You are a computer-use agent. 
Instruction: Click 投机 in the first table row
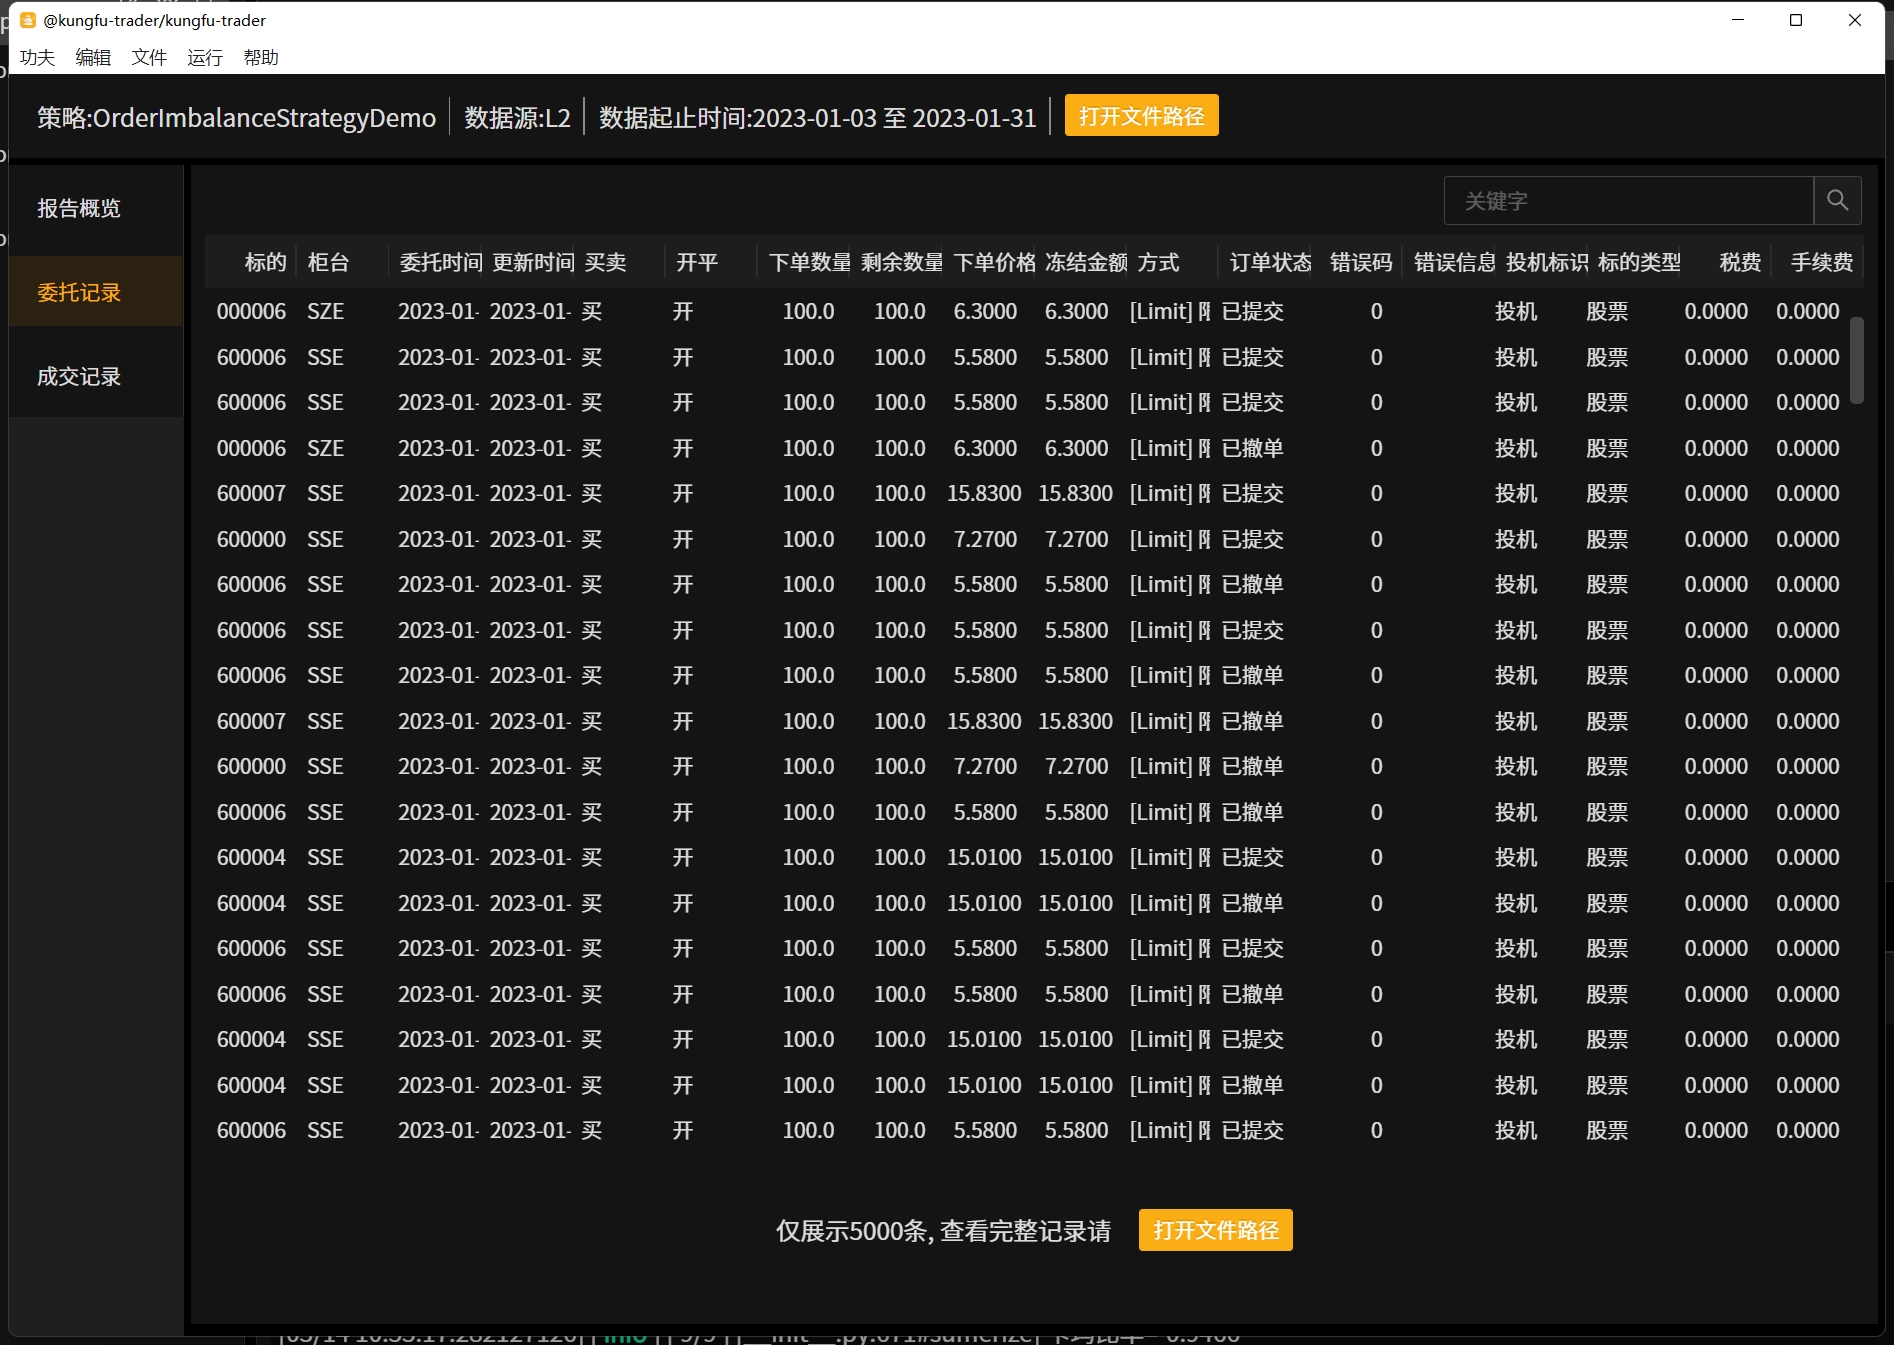(x=1516, y=311)
